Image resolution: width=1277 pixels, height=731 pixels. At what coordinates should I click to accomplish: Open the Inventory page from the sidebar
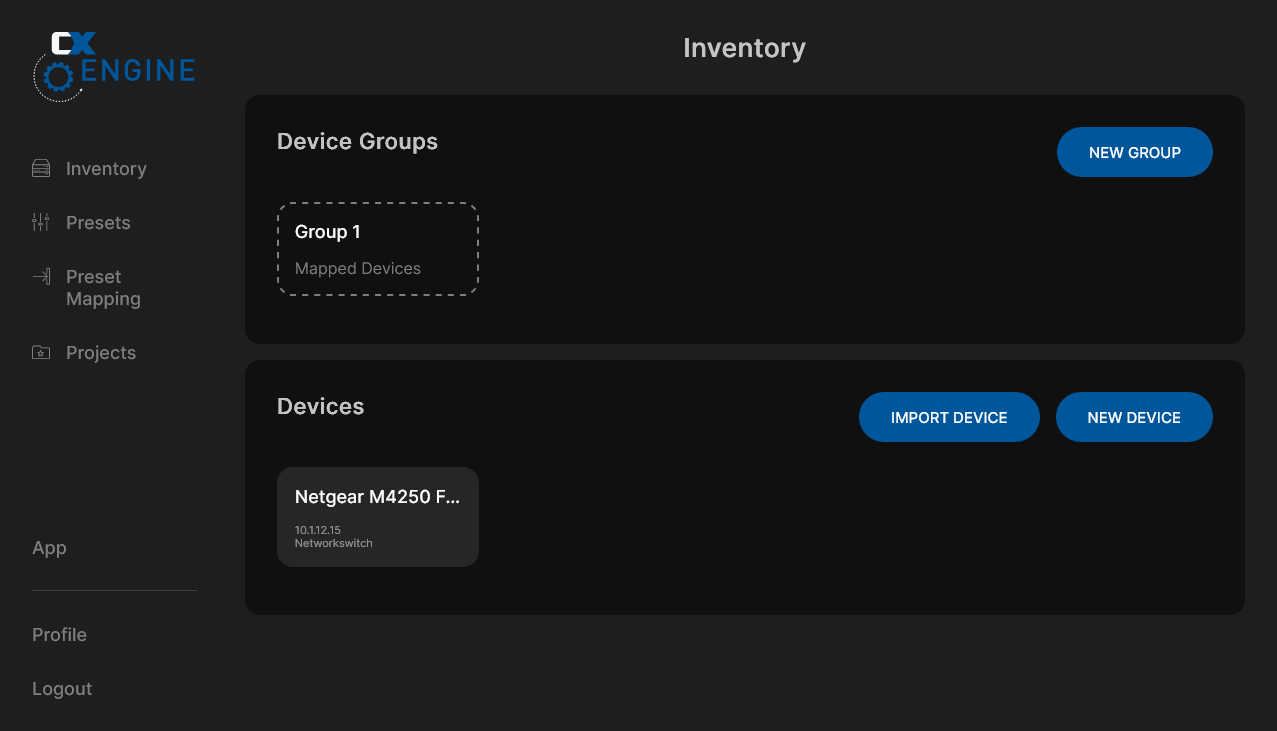point(105,168)
